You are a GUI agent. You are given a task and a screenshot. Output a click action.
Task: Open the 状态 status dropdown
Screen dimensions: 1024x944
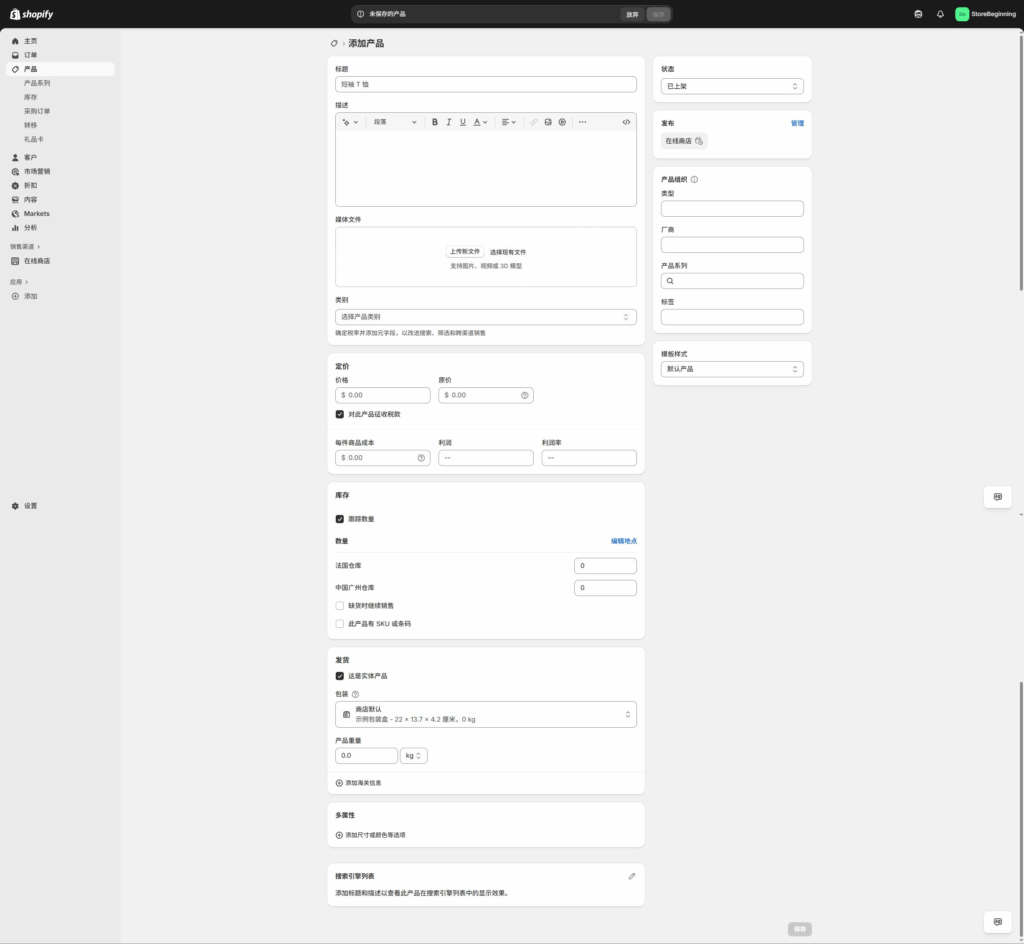click(x=732, y=87)
